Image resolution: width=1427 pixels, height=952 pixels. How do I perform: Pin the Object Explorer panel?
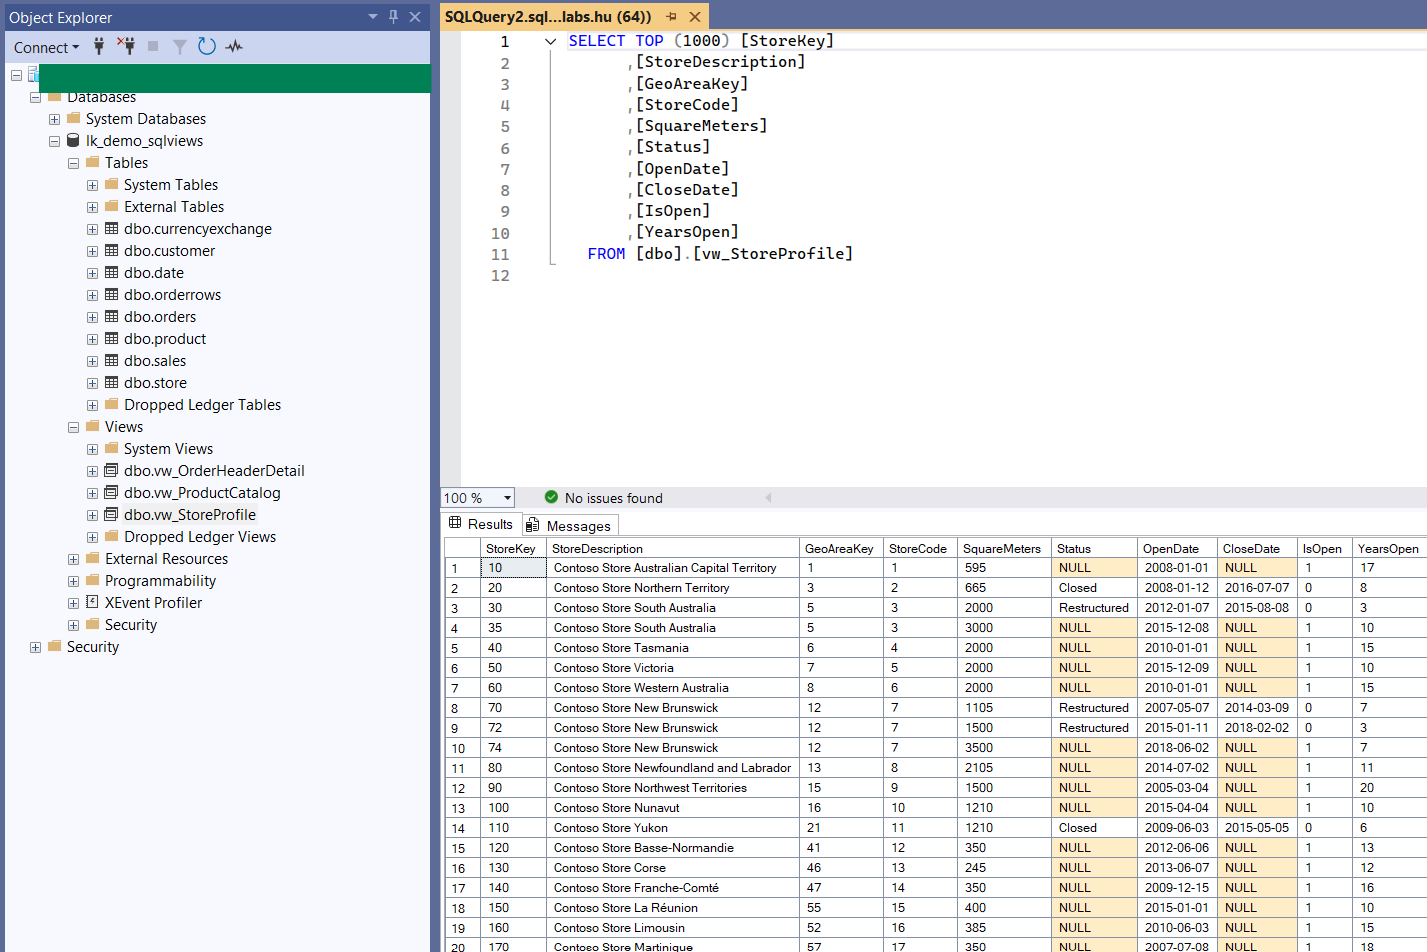click(393, 17)
